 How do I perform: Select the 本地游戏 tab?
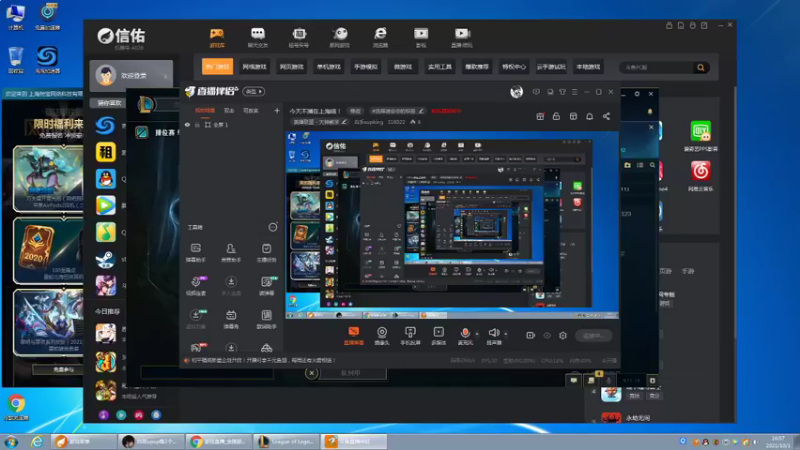tap(588, 67)
